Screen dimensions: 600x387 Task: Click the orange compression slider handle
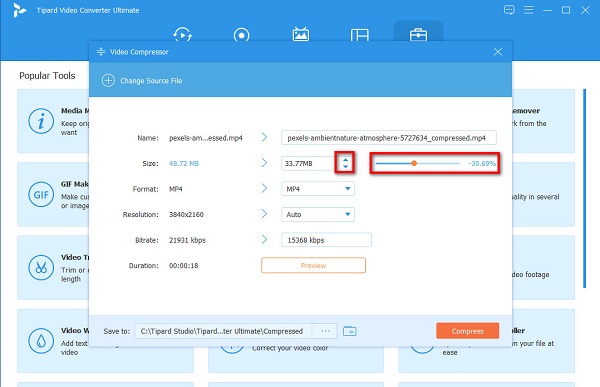pos(414,163)
